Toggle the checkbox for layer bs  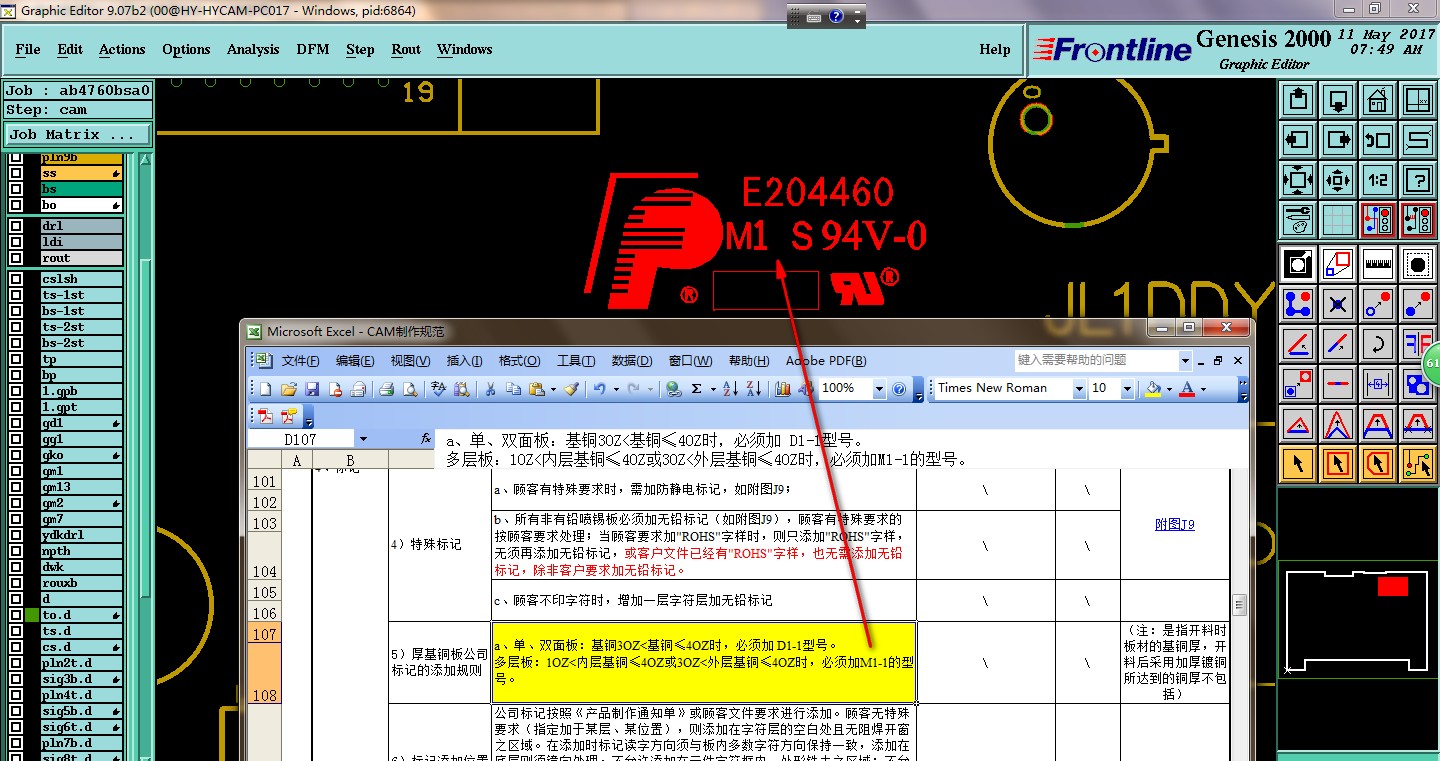pos(16,189)
